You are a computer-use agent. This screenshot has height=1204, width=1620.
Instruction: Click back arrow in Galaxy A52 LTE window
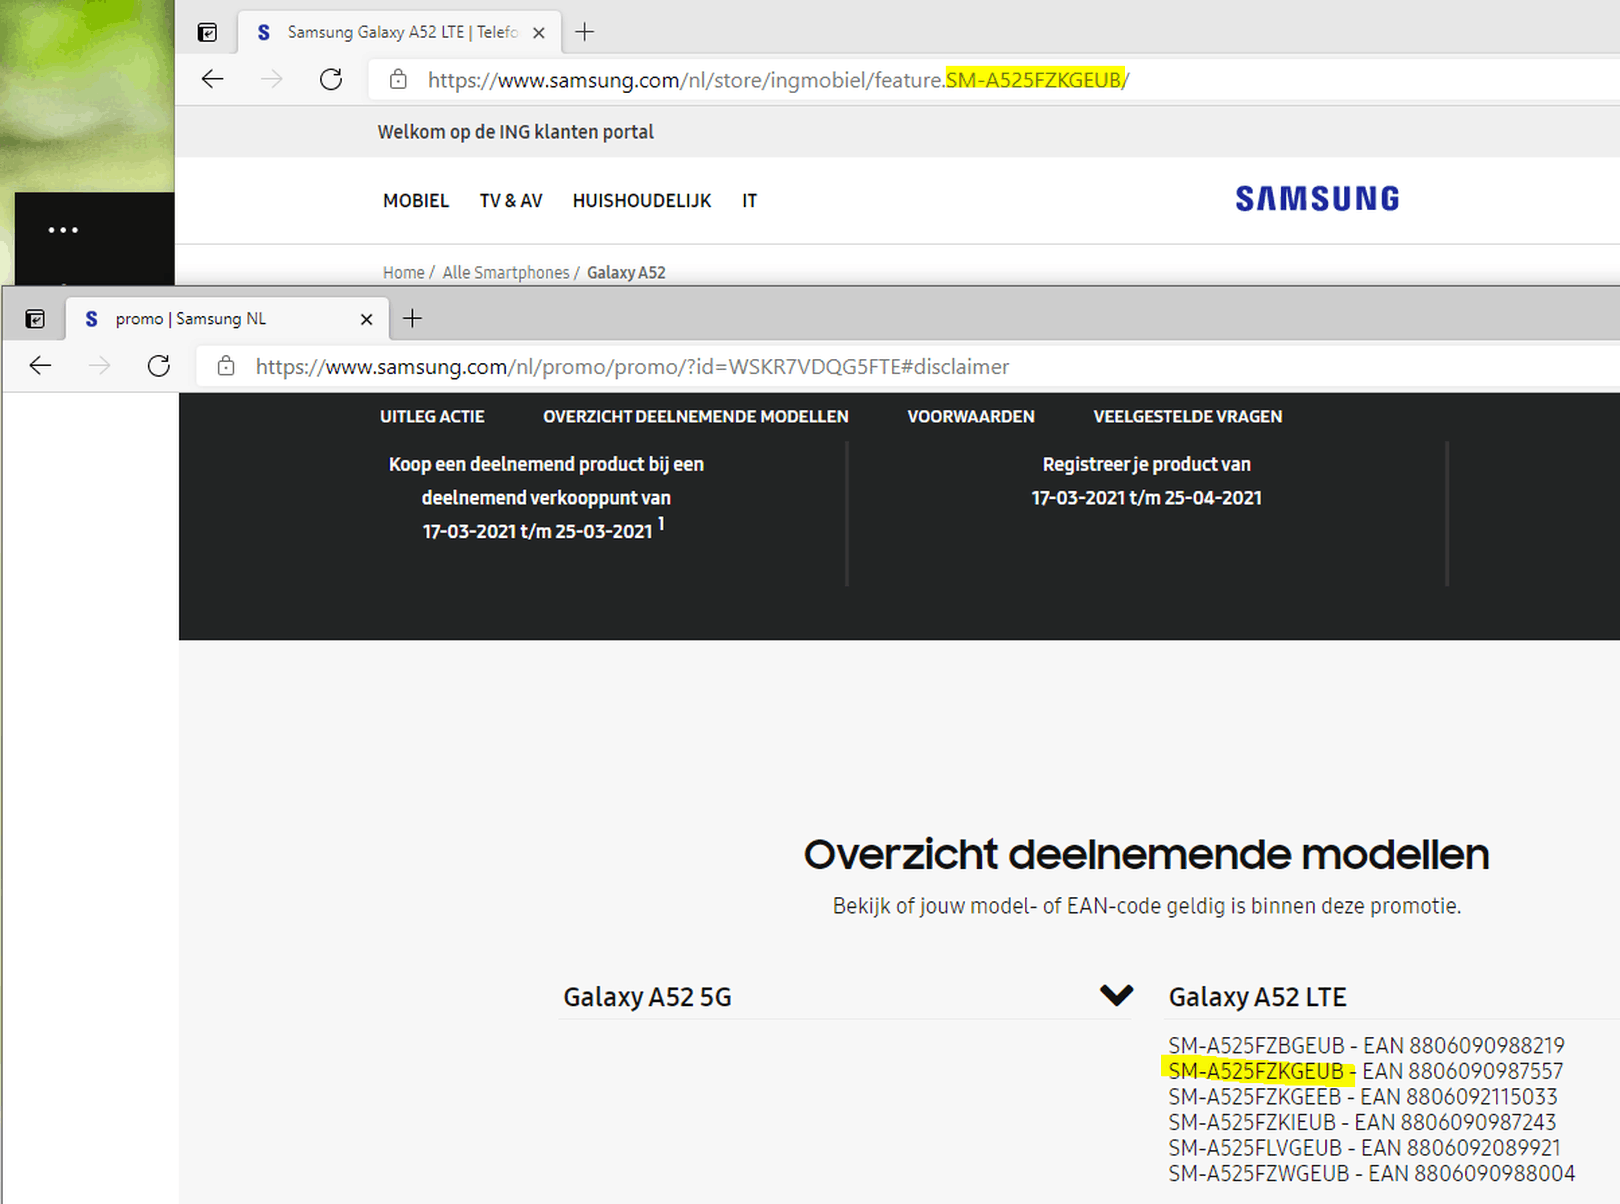(212, 79)
